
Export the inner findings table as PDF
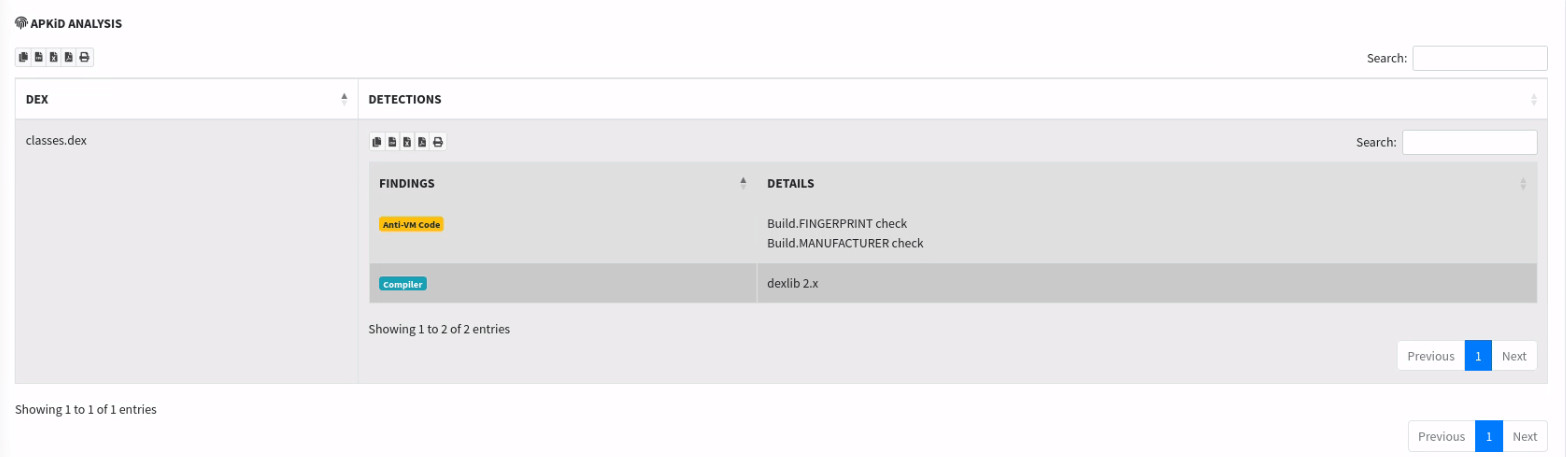pos(422,142)
